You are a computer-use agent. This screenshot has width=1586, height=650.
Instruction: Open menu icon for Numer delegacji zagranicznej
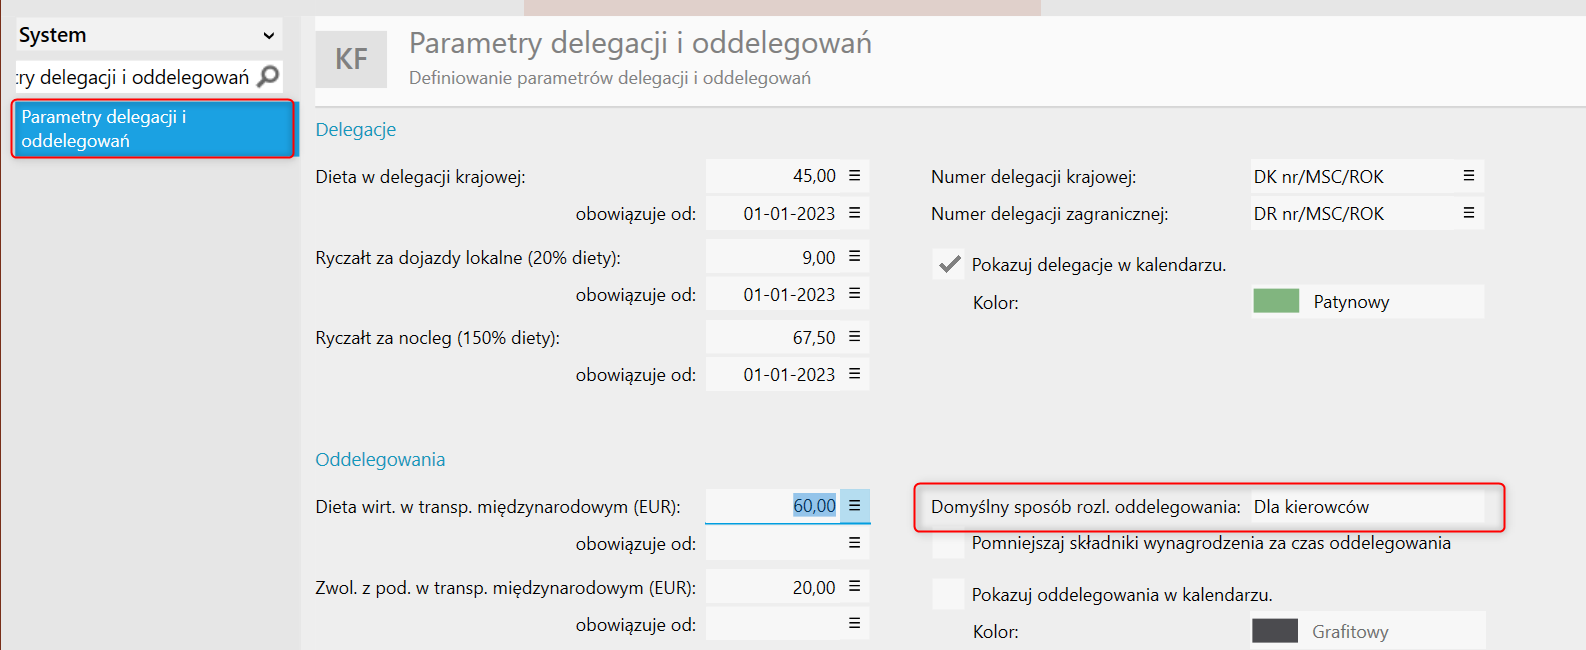[x=1469, y=213]
